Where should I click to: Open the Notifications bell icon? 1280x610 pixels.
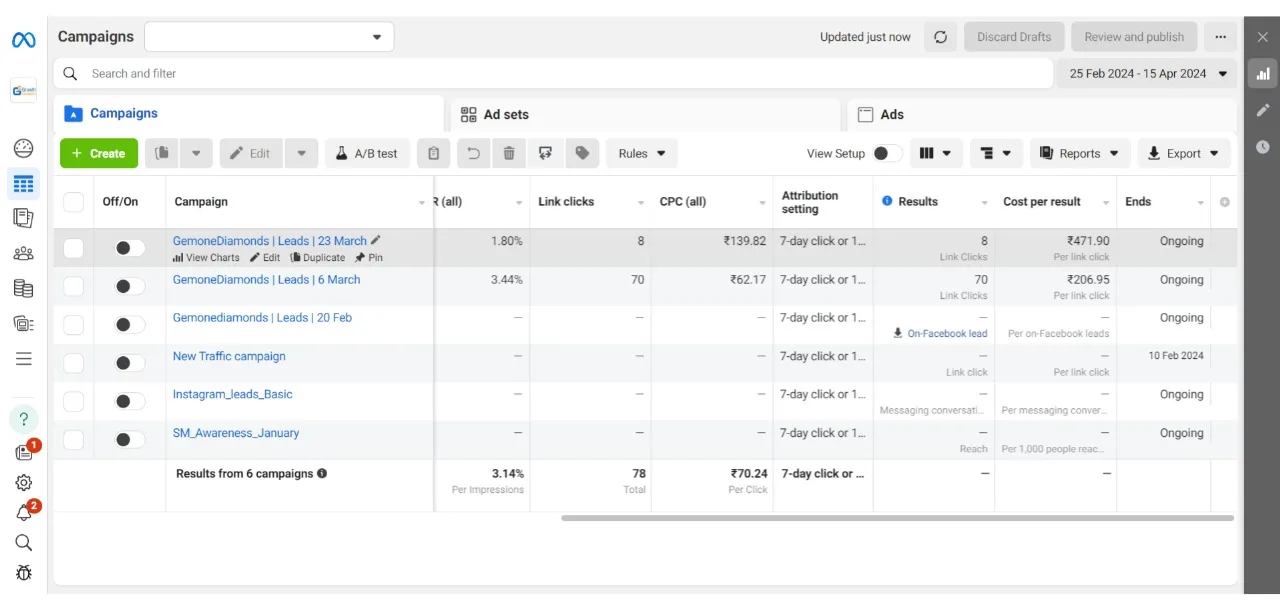[25, 511]
